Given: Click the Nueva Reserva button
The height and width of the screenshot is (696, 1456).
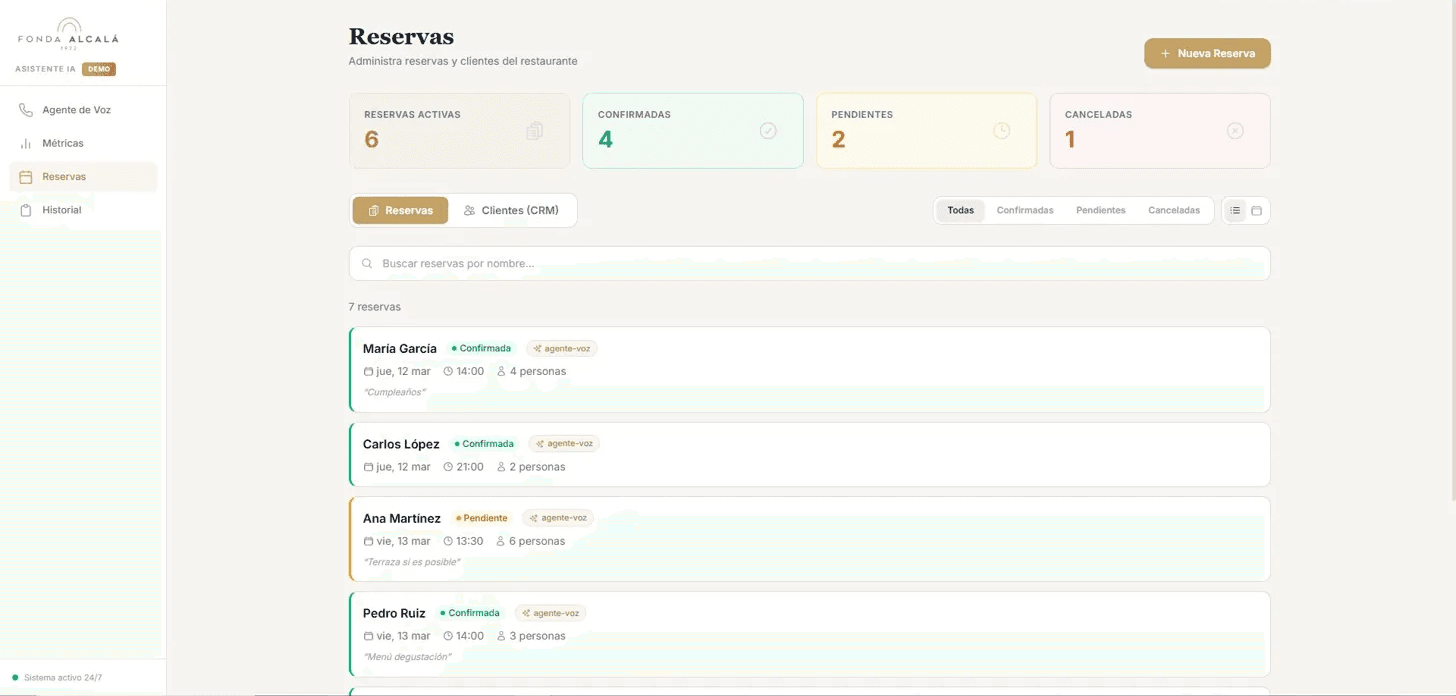Looking at the screenshot, I should (x=1207, y=53).
